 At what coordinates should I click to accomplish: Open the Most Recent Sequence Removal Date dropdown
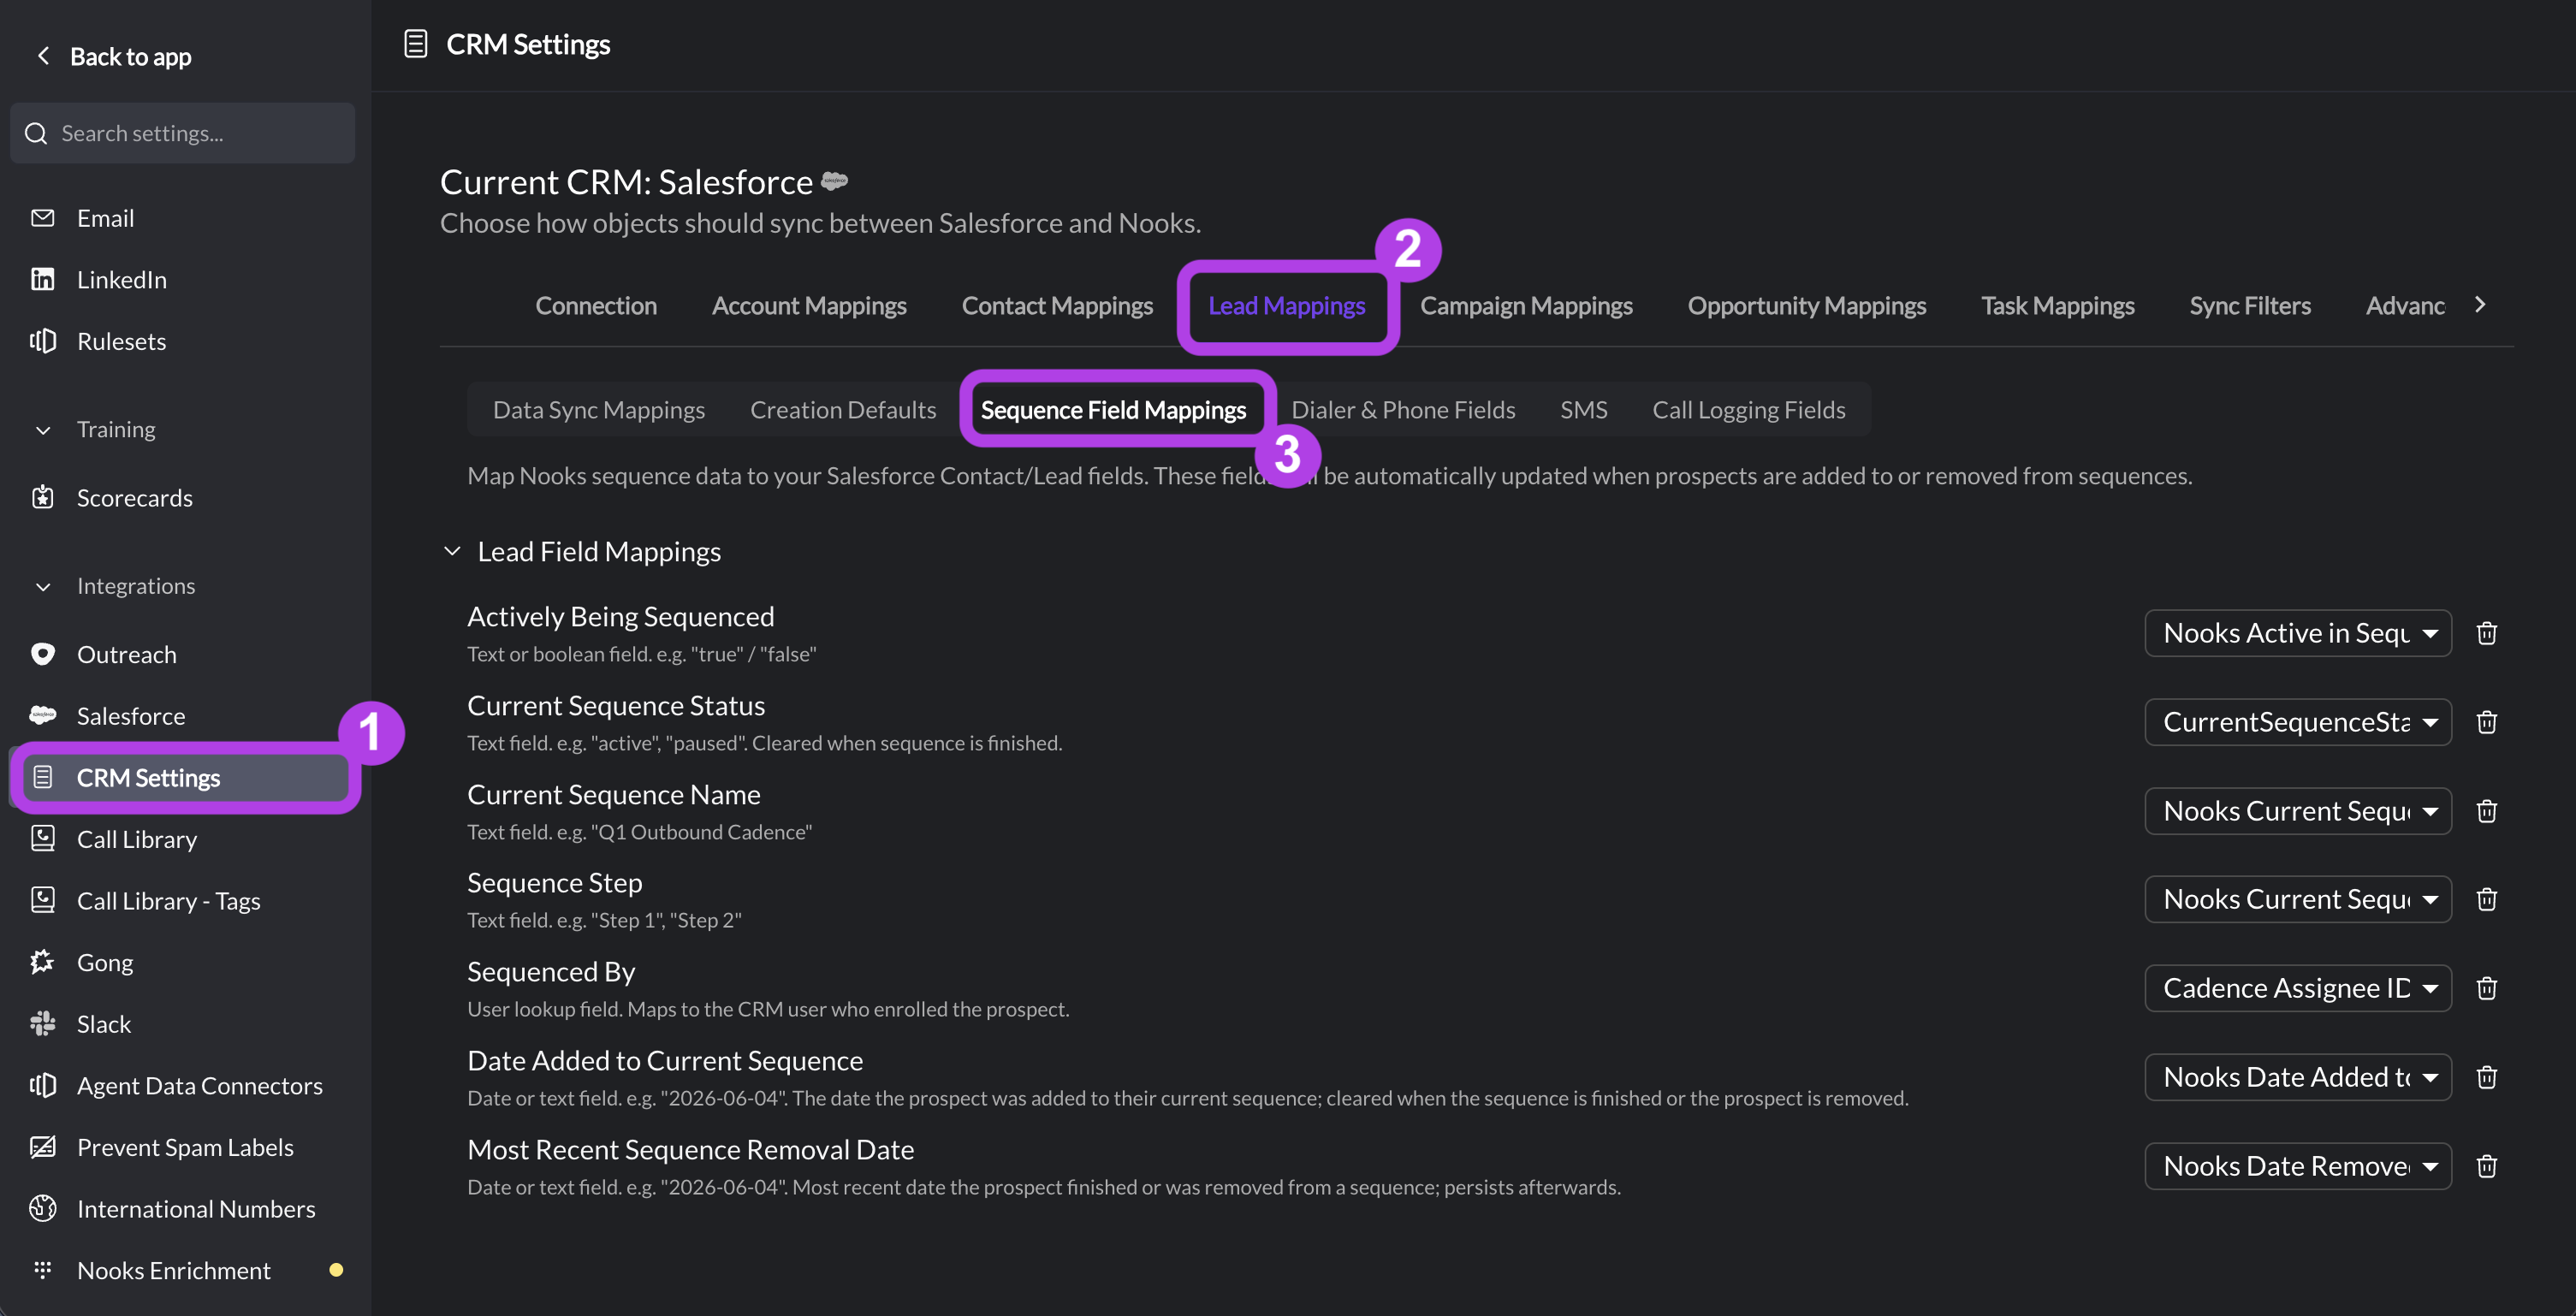pyautogui.click(x=2298, y=1166)
